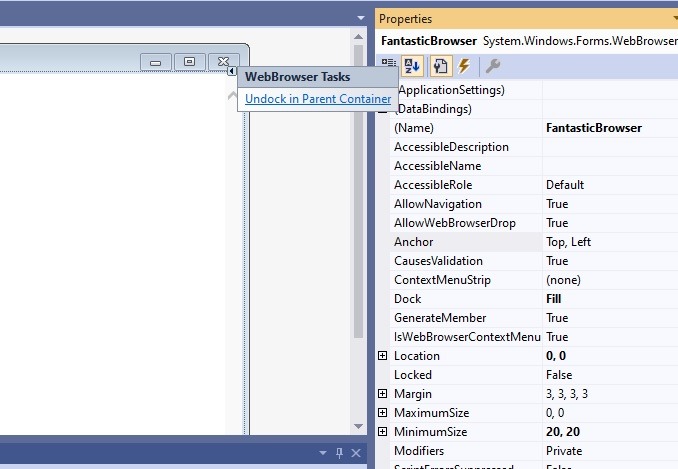Click the form's minimize button in designer
This screenshot has height=469, width=678.
[x=156, y=62]
